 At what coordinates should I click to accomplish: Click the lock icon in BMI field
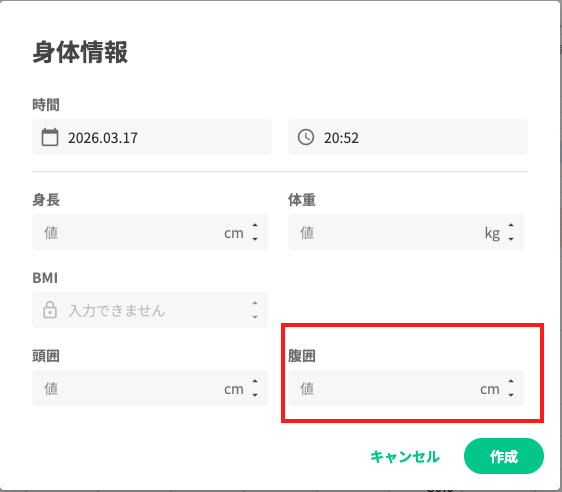pyautogui.click(x=50, y=310)
